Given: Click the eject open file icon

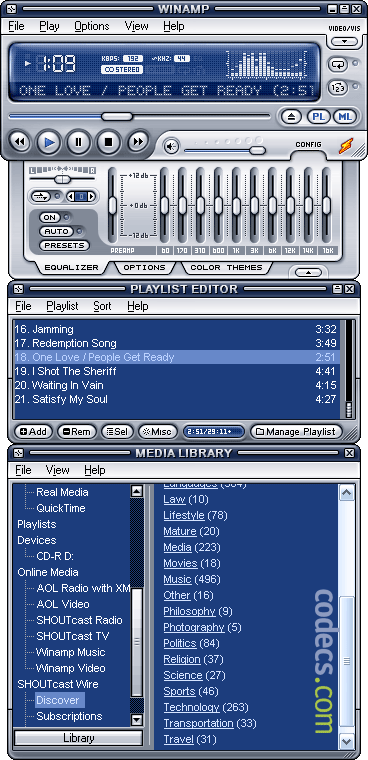Looking at the screenshot, I should coord(291,116).
